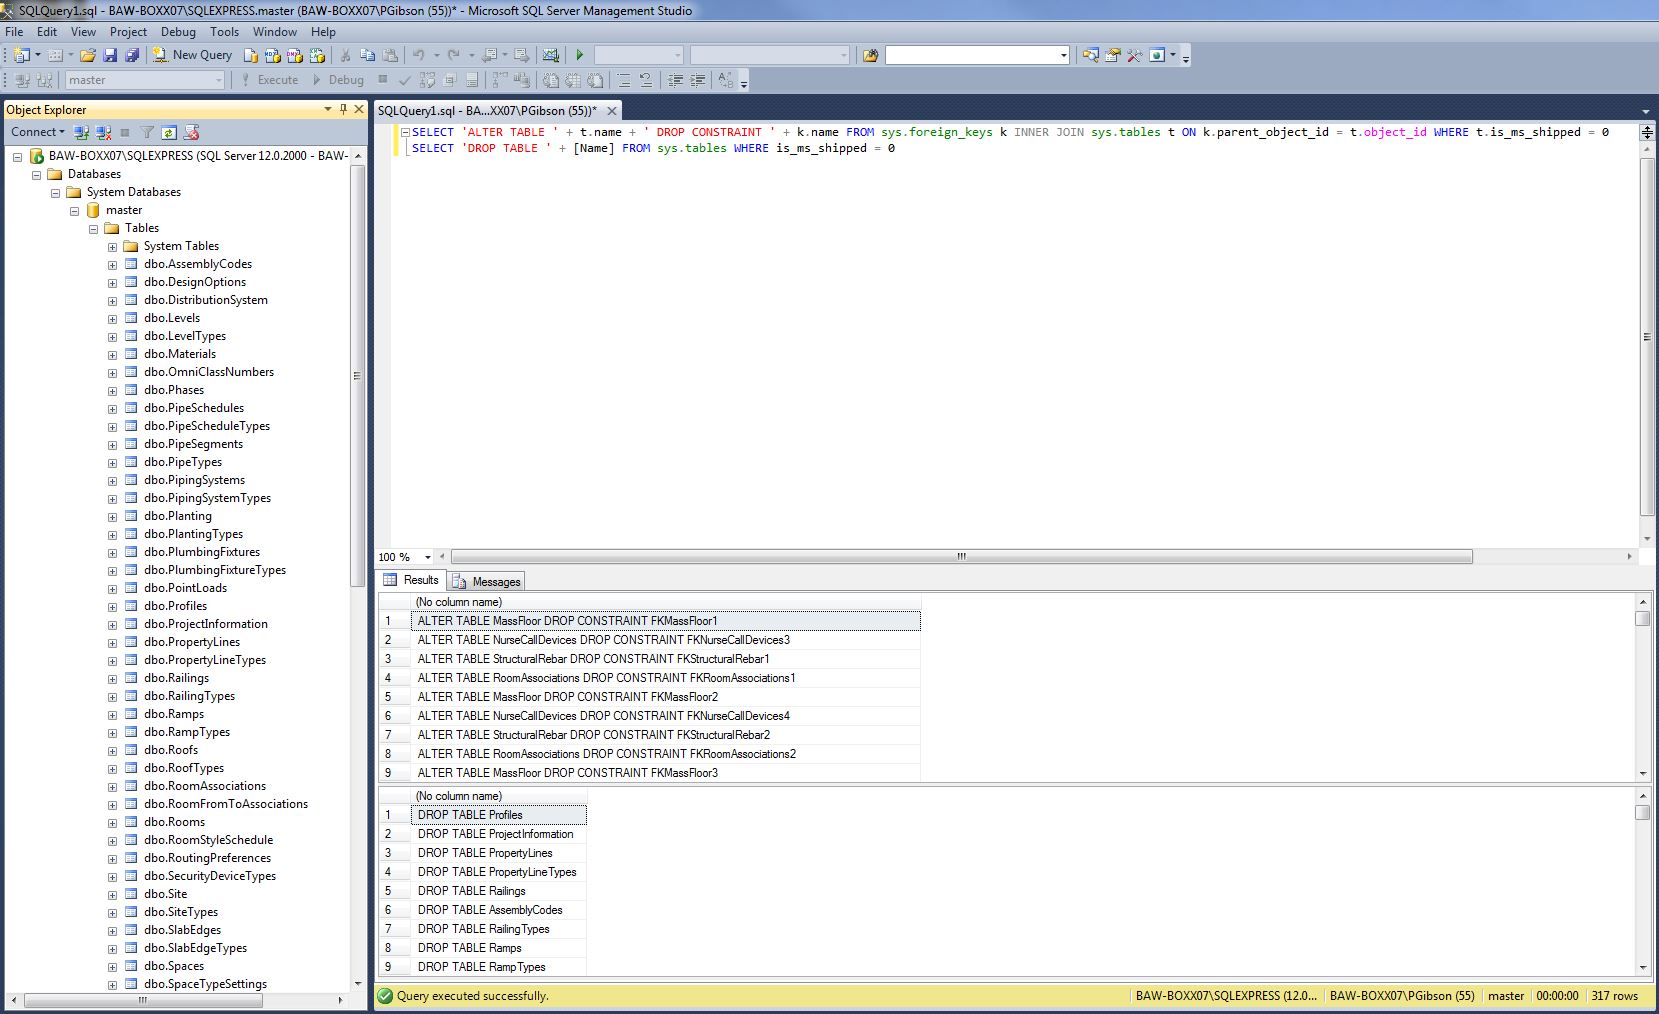Select the Results tab
Screen dimensions: 1659x1014
411,580
